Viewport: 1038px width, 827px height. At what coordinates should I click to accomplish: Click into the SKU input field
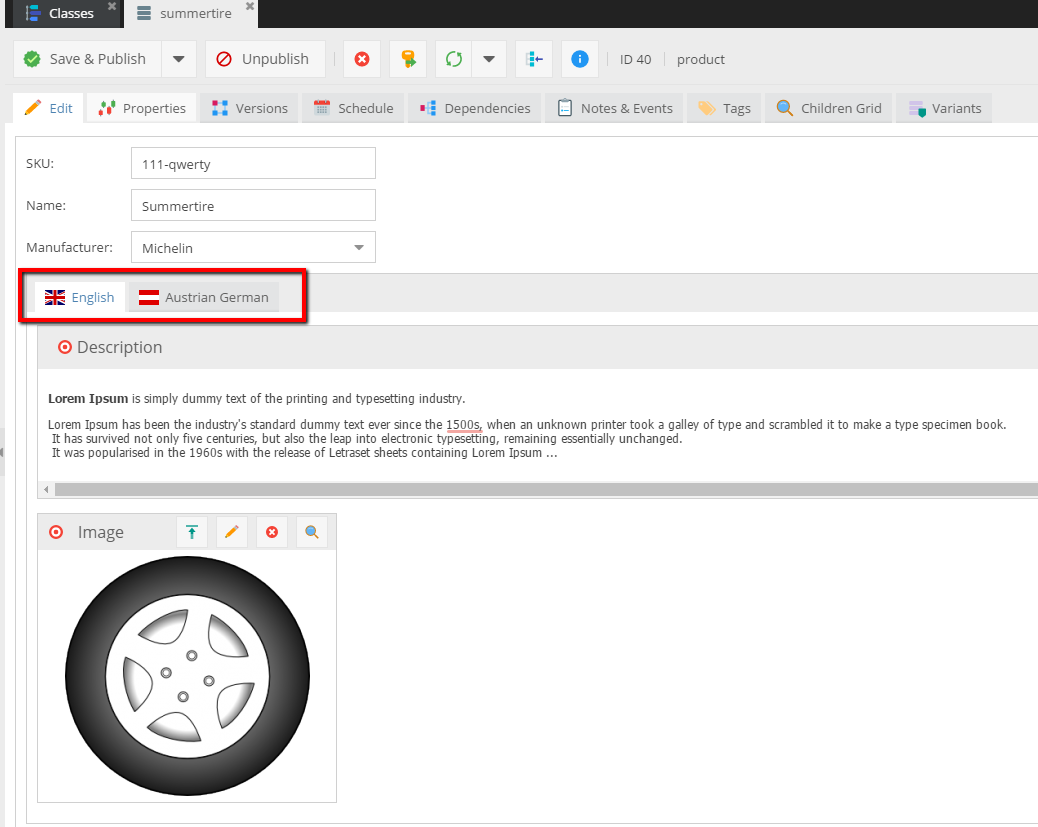coord(253,164)
